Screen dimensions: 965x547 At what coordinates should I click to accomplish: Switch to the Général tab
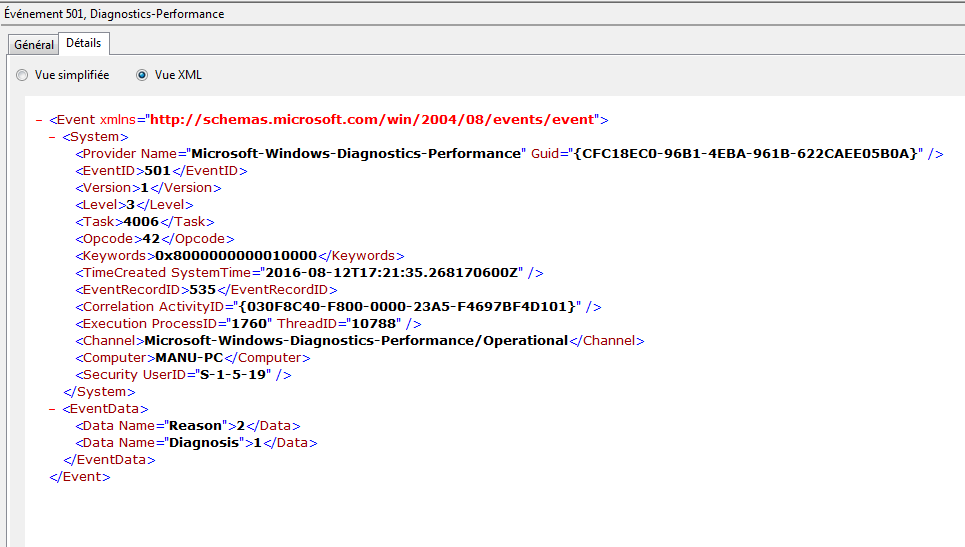pyautogui.click(x=34, y=44)
